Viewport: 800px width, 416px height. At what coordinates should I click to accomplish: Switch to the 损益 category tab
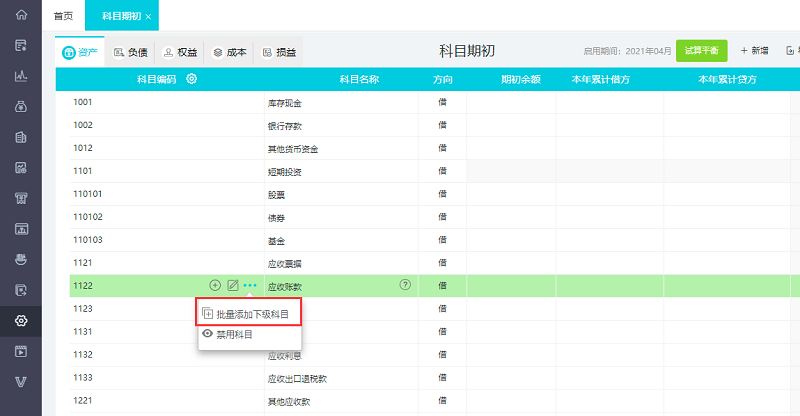[279, 52]
